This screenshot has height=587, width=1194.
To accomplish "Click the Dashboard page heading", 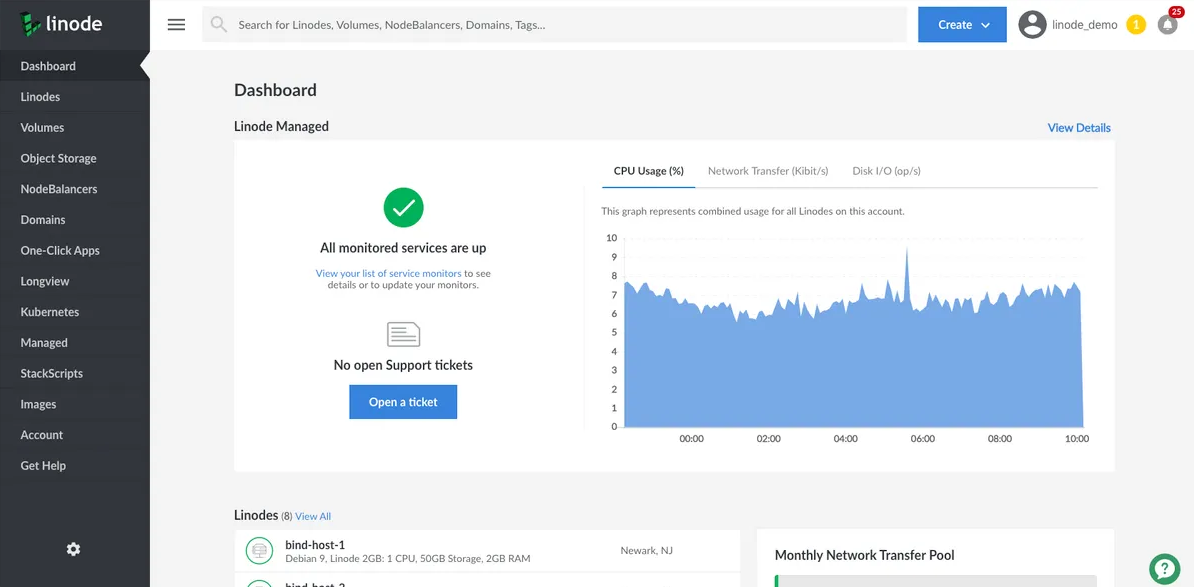I will [x=276, y=90].
